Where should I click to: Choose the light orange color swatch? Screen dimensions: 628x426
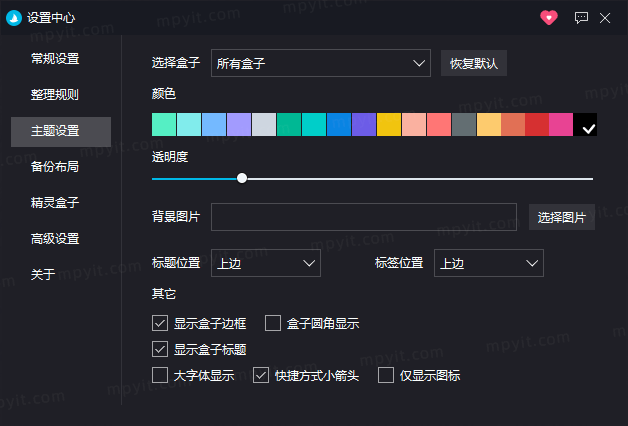(489, 125)
